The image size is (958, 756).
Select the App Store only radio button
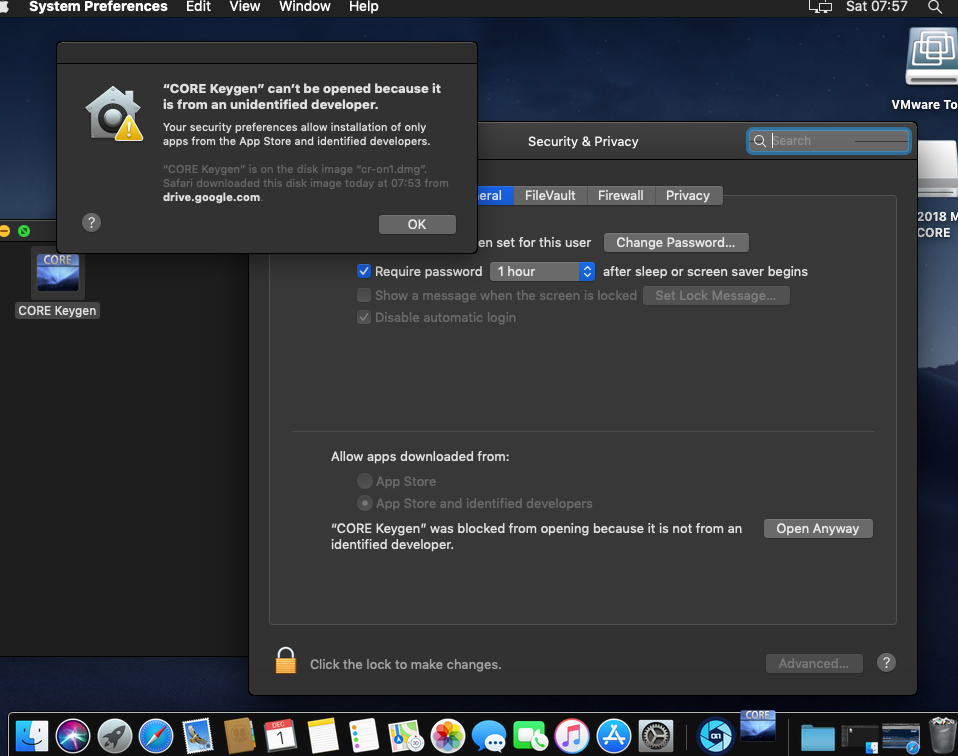365,481
